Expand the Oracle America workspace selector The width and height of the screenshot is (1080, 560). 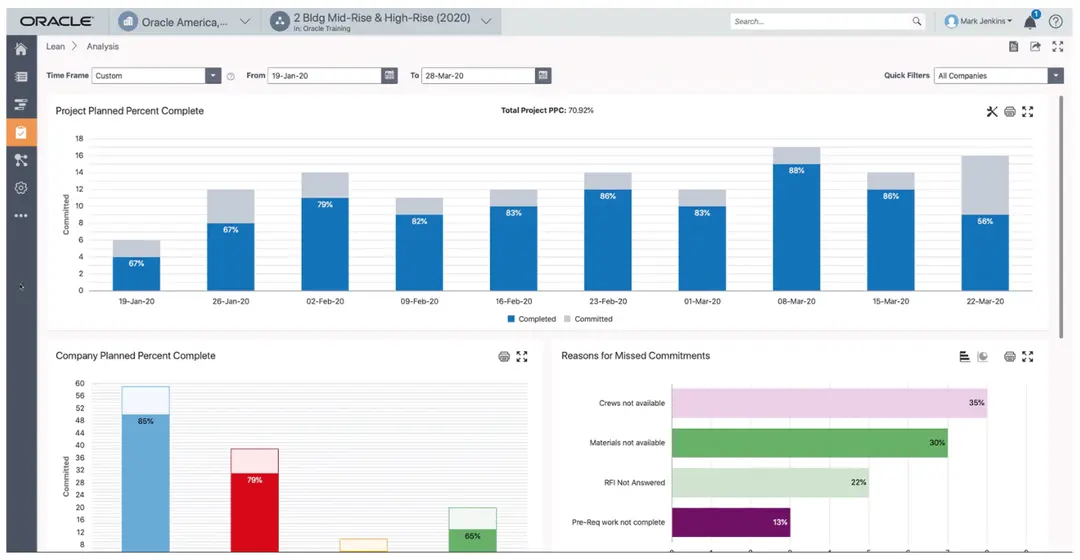(x=245, y=21)
